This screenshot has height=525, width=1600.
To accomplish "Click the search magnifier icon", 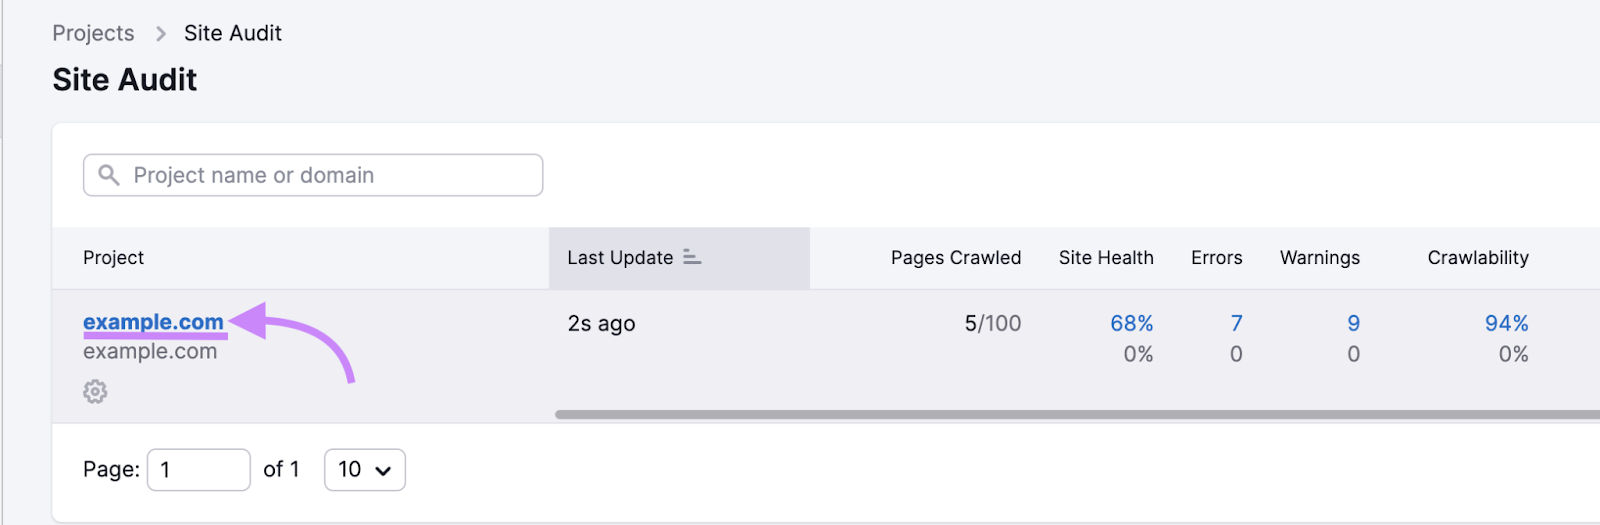I will point(109,175).
